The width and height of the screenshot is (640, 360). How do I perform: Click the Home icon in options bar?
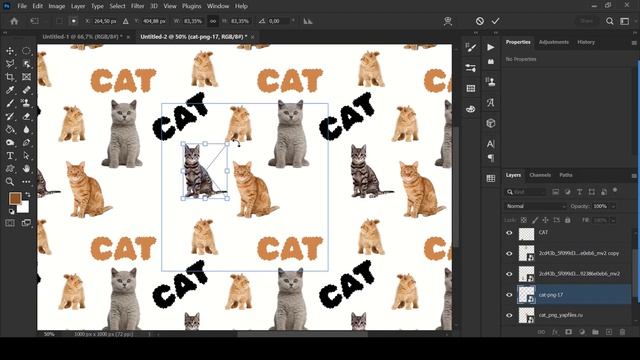coord(14,21)
